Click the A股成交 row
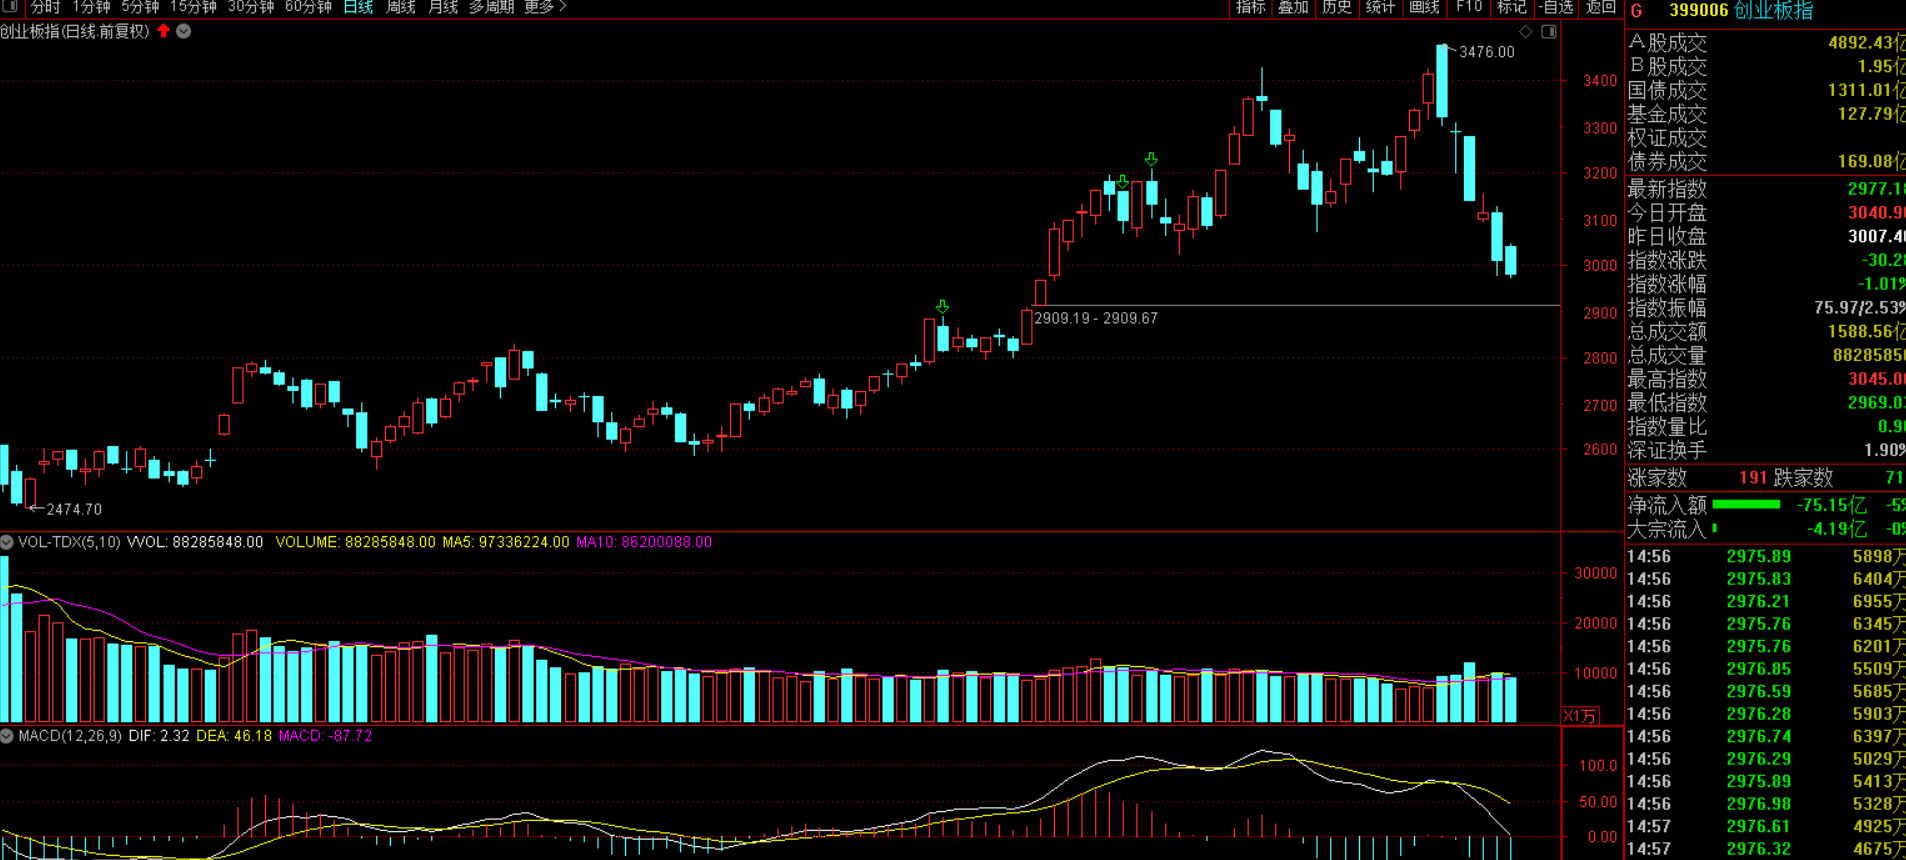1906x860 pixels. click(1766, 43)
